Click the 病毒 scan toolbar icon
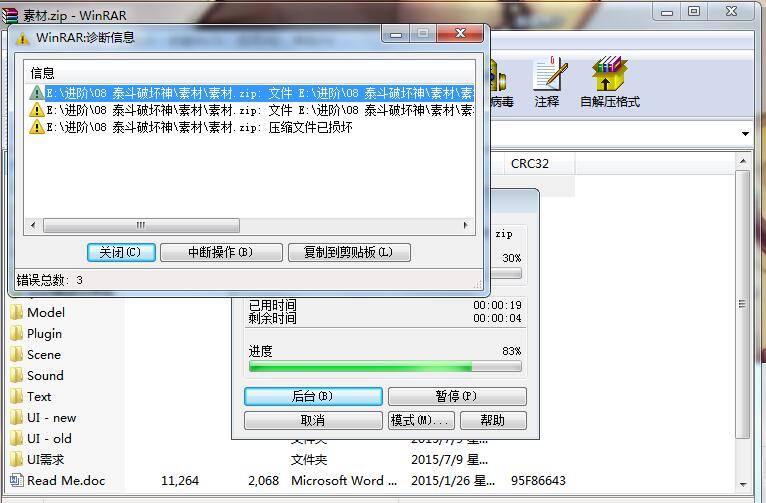This screenshot has width=766, height=503. tap(501, 82)
